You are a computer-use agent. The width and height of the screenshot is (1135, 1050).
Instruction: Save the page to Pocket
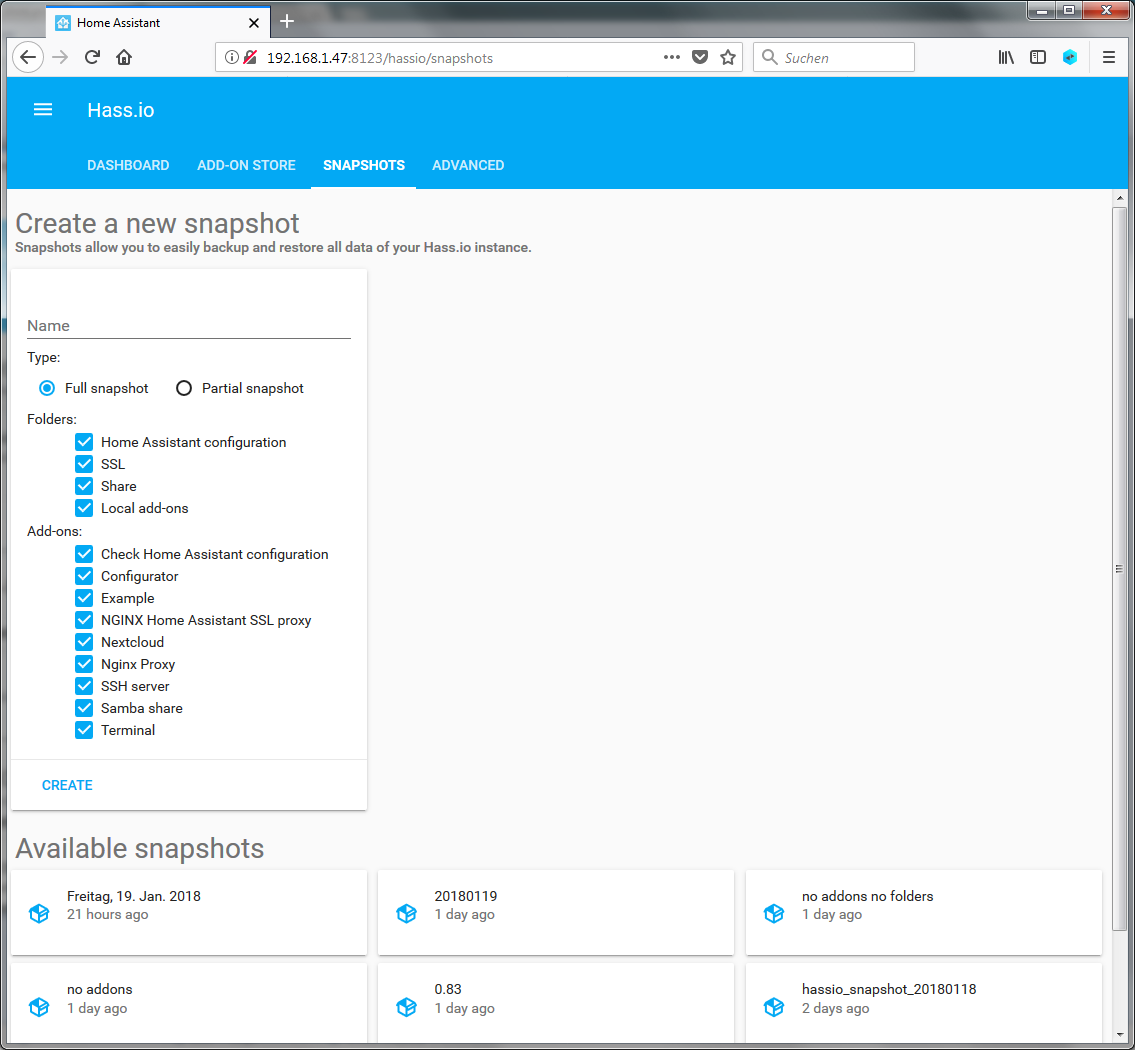click(700, 57)
